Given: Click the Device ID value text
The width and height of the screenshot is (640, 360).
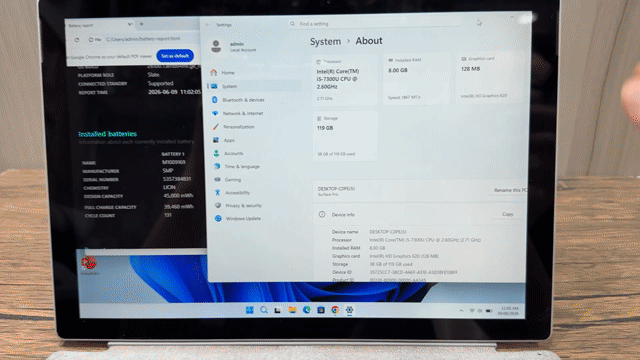Looking at the screenshot, I should pyautogui.click(x=413, y=272).
